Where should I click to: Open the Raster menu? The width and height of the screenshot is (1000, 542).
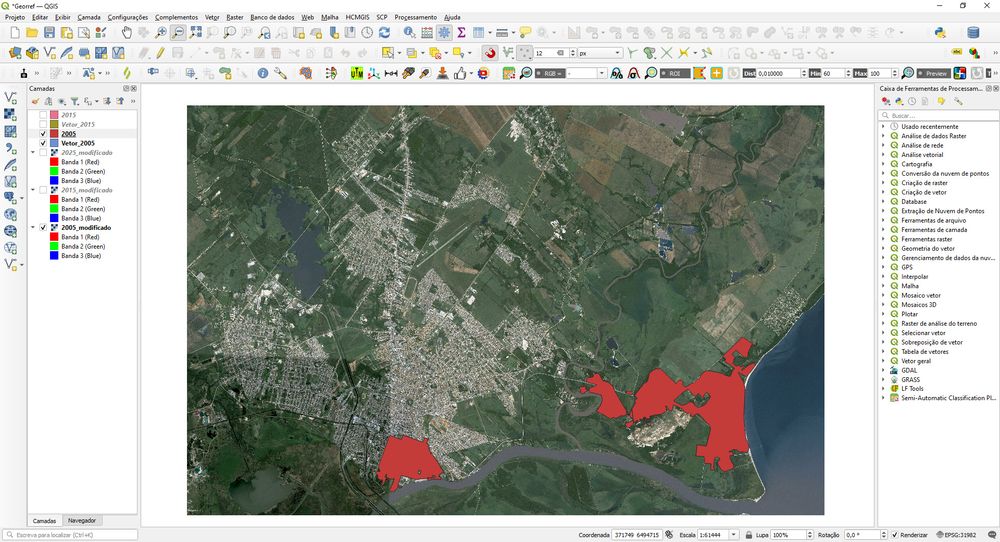(x=235, y=17)
